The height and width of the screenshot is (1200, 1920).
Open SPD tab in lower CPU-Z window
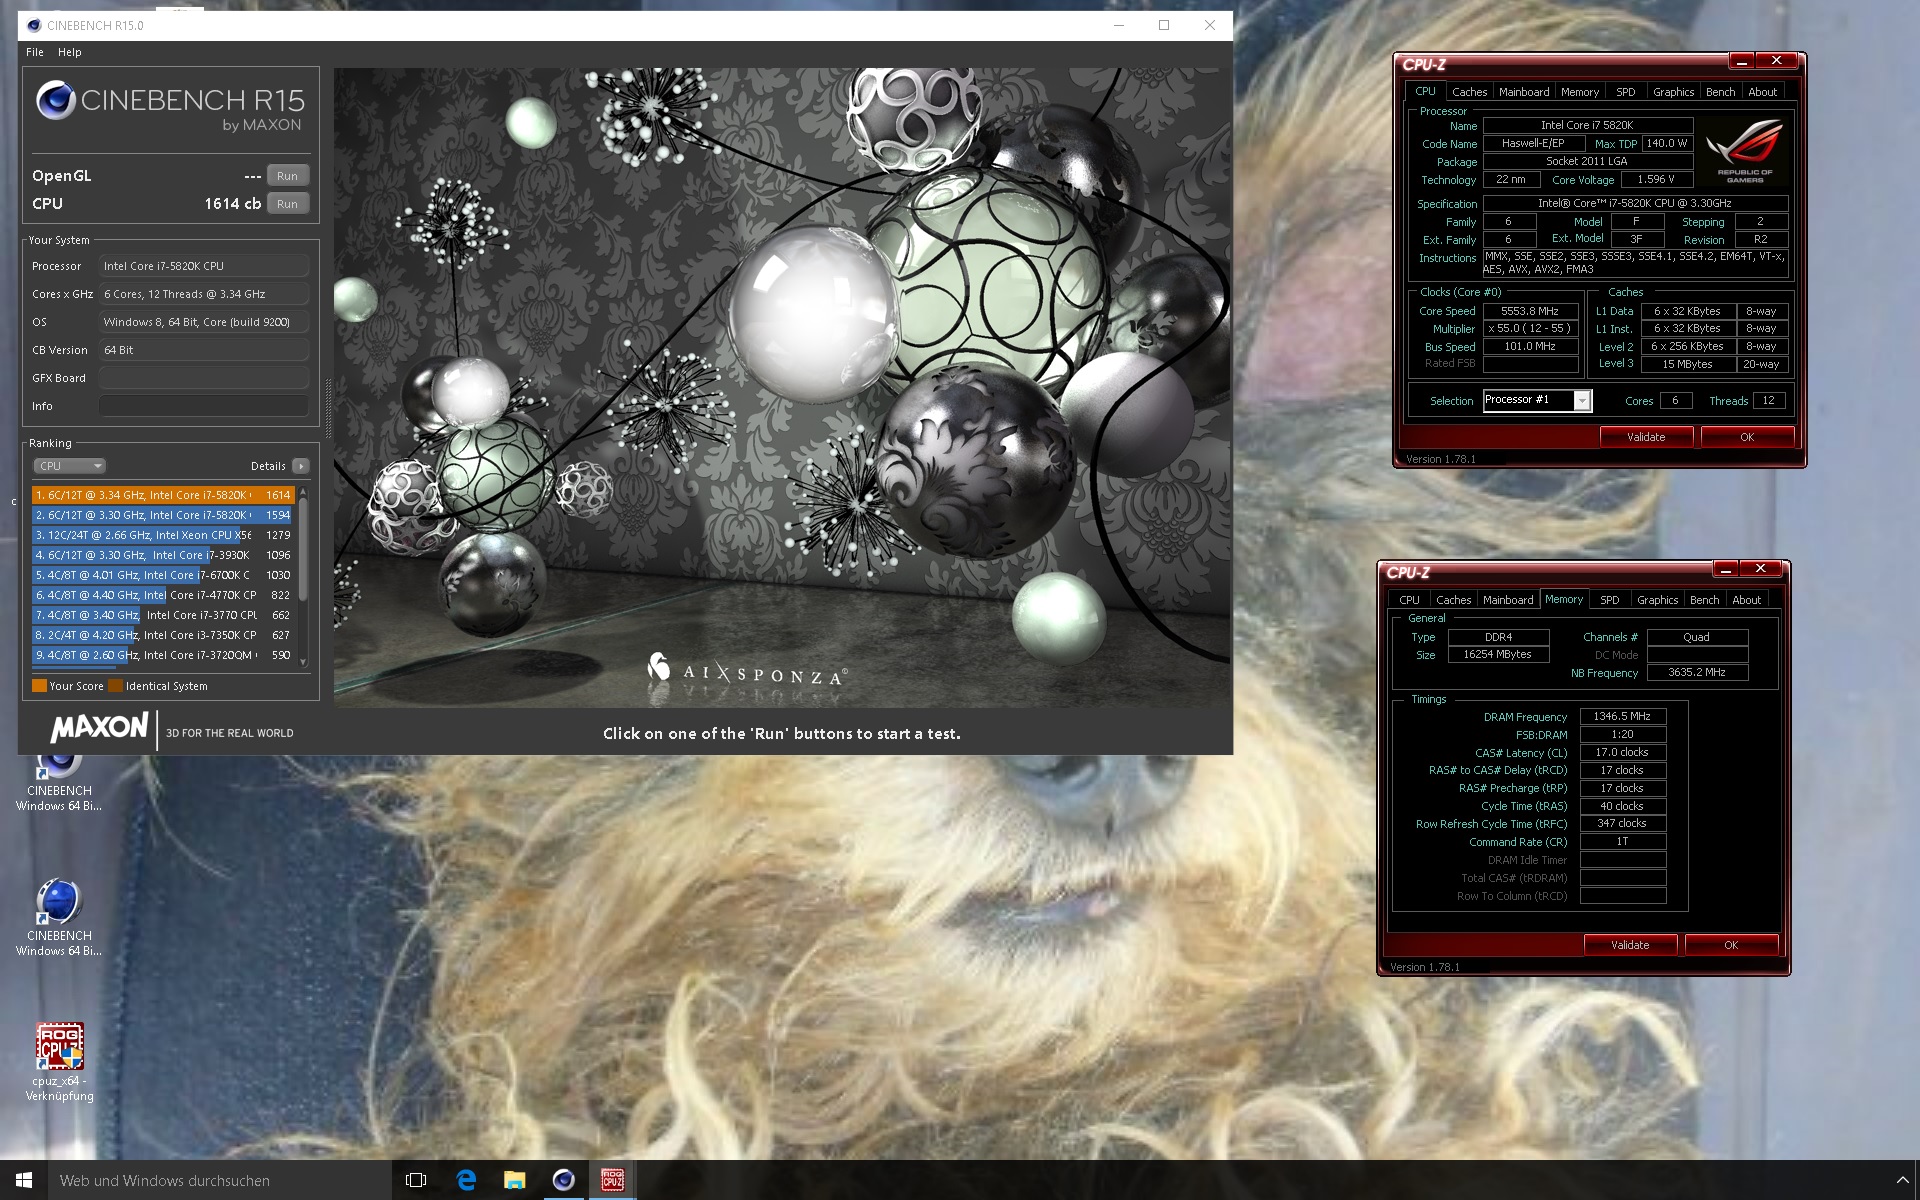[x=1610, y=600]
